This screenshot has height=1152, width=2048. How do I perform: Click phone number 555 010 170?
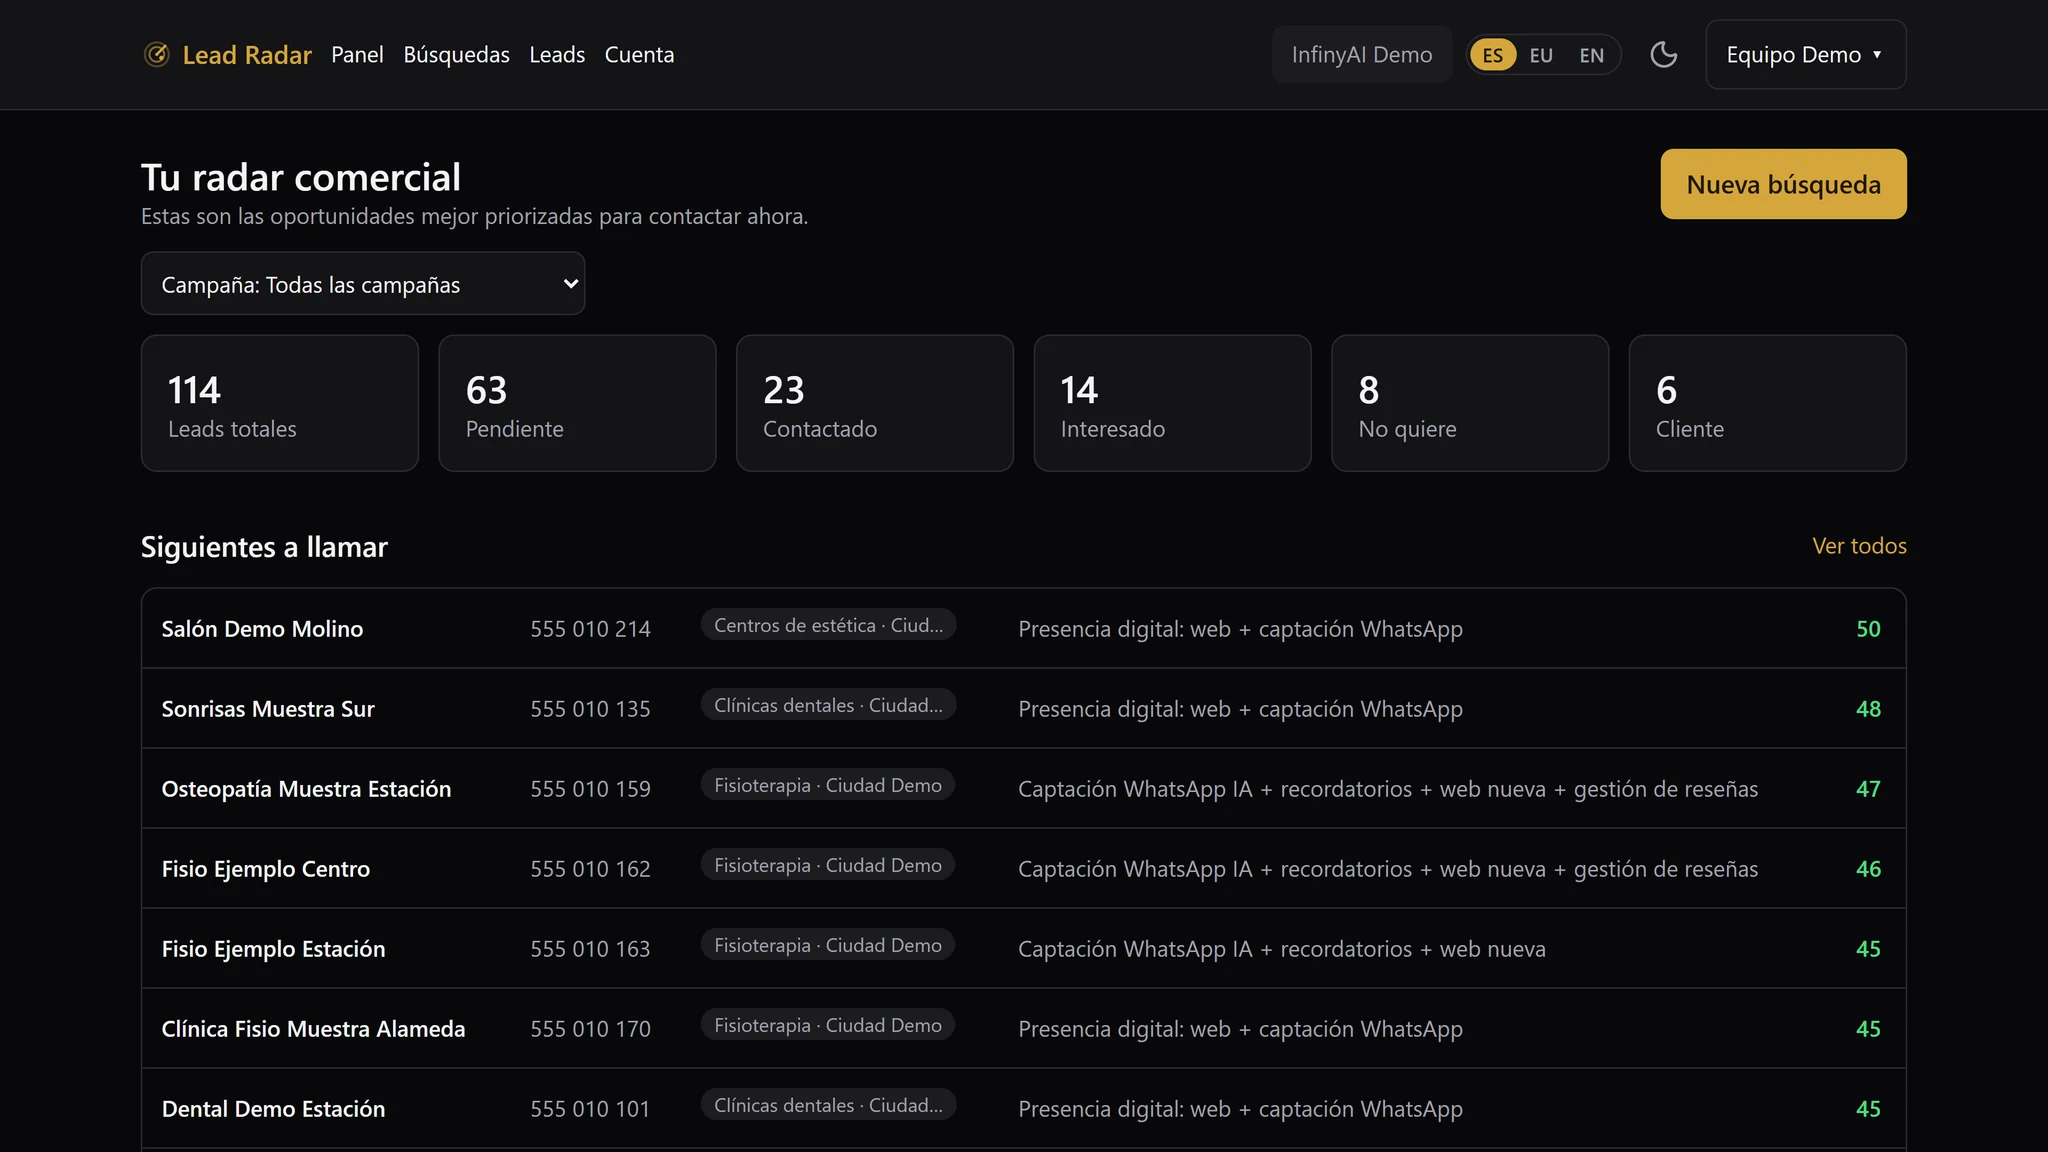coord(590,1029)
